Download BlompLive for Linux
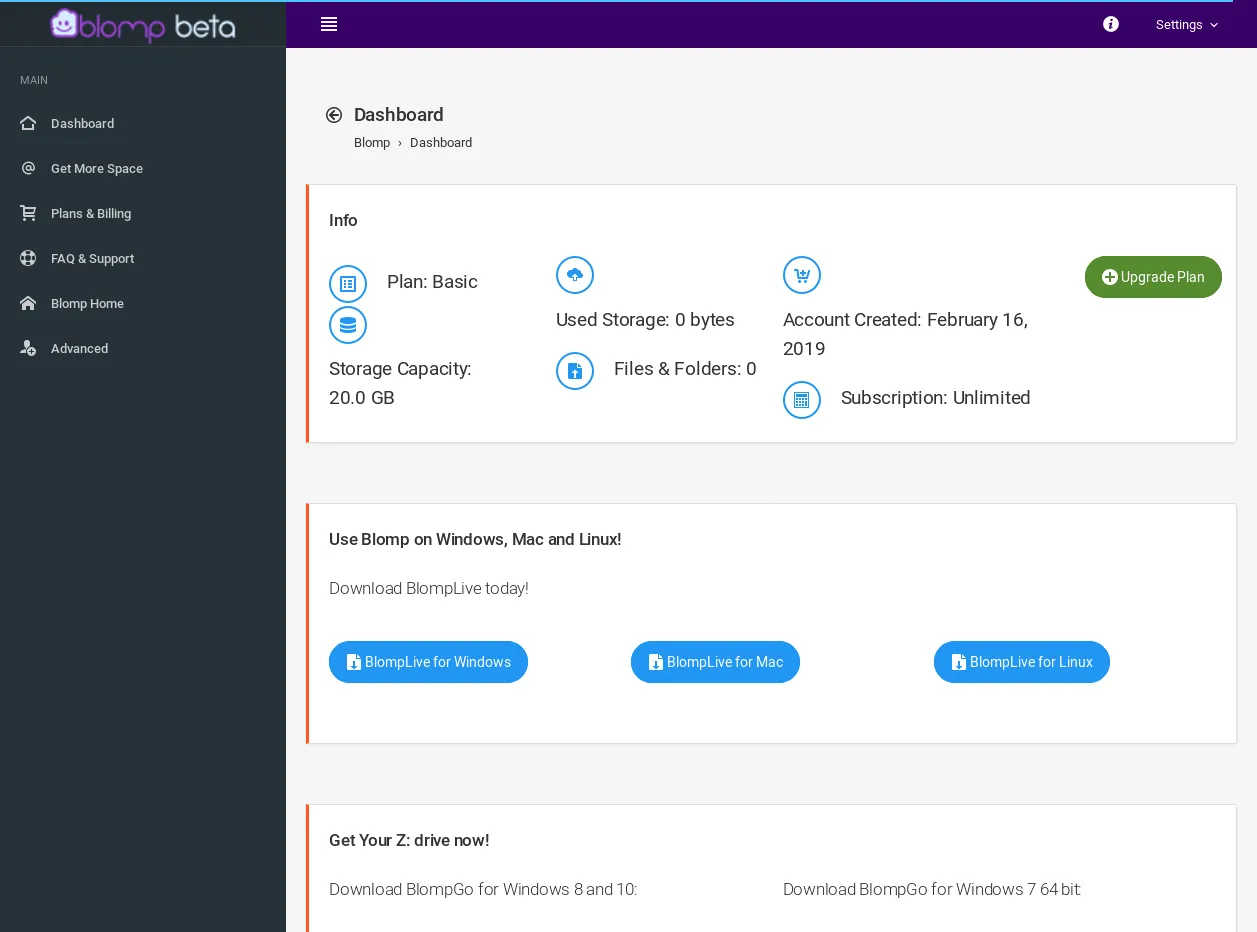This screenshot has height=932, width=1257. [x=1021, y=662]
